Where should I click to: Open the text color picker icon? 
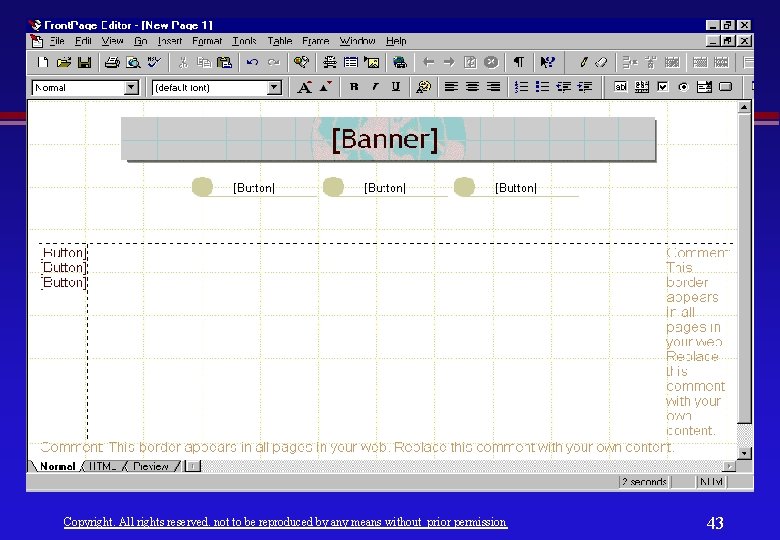424,88
